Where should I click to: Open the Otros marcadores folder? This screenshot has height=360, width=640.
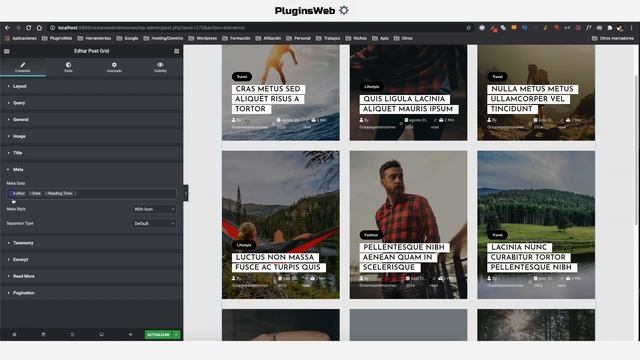[x=613, y=38]
